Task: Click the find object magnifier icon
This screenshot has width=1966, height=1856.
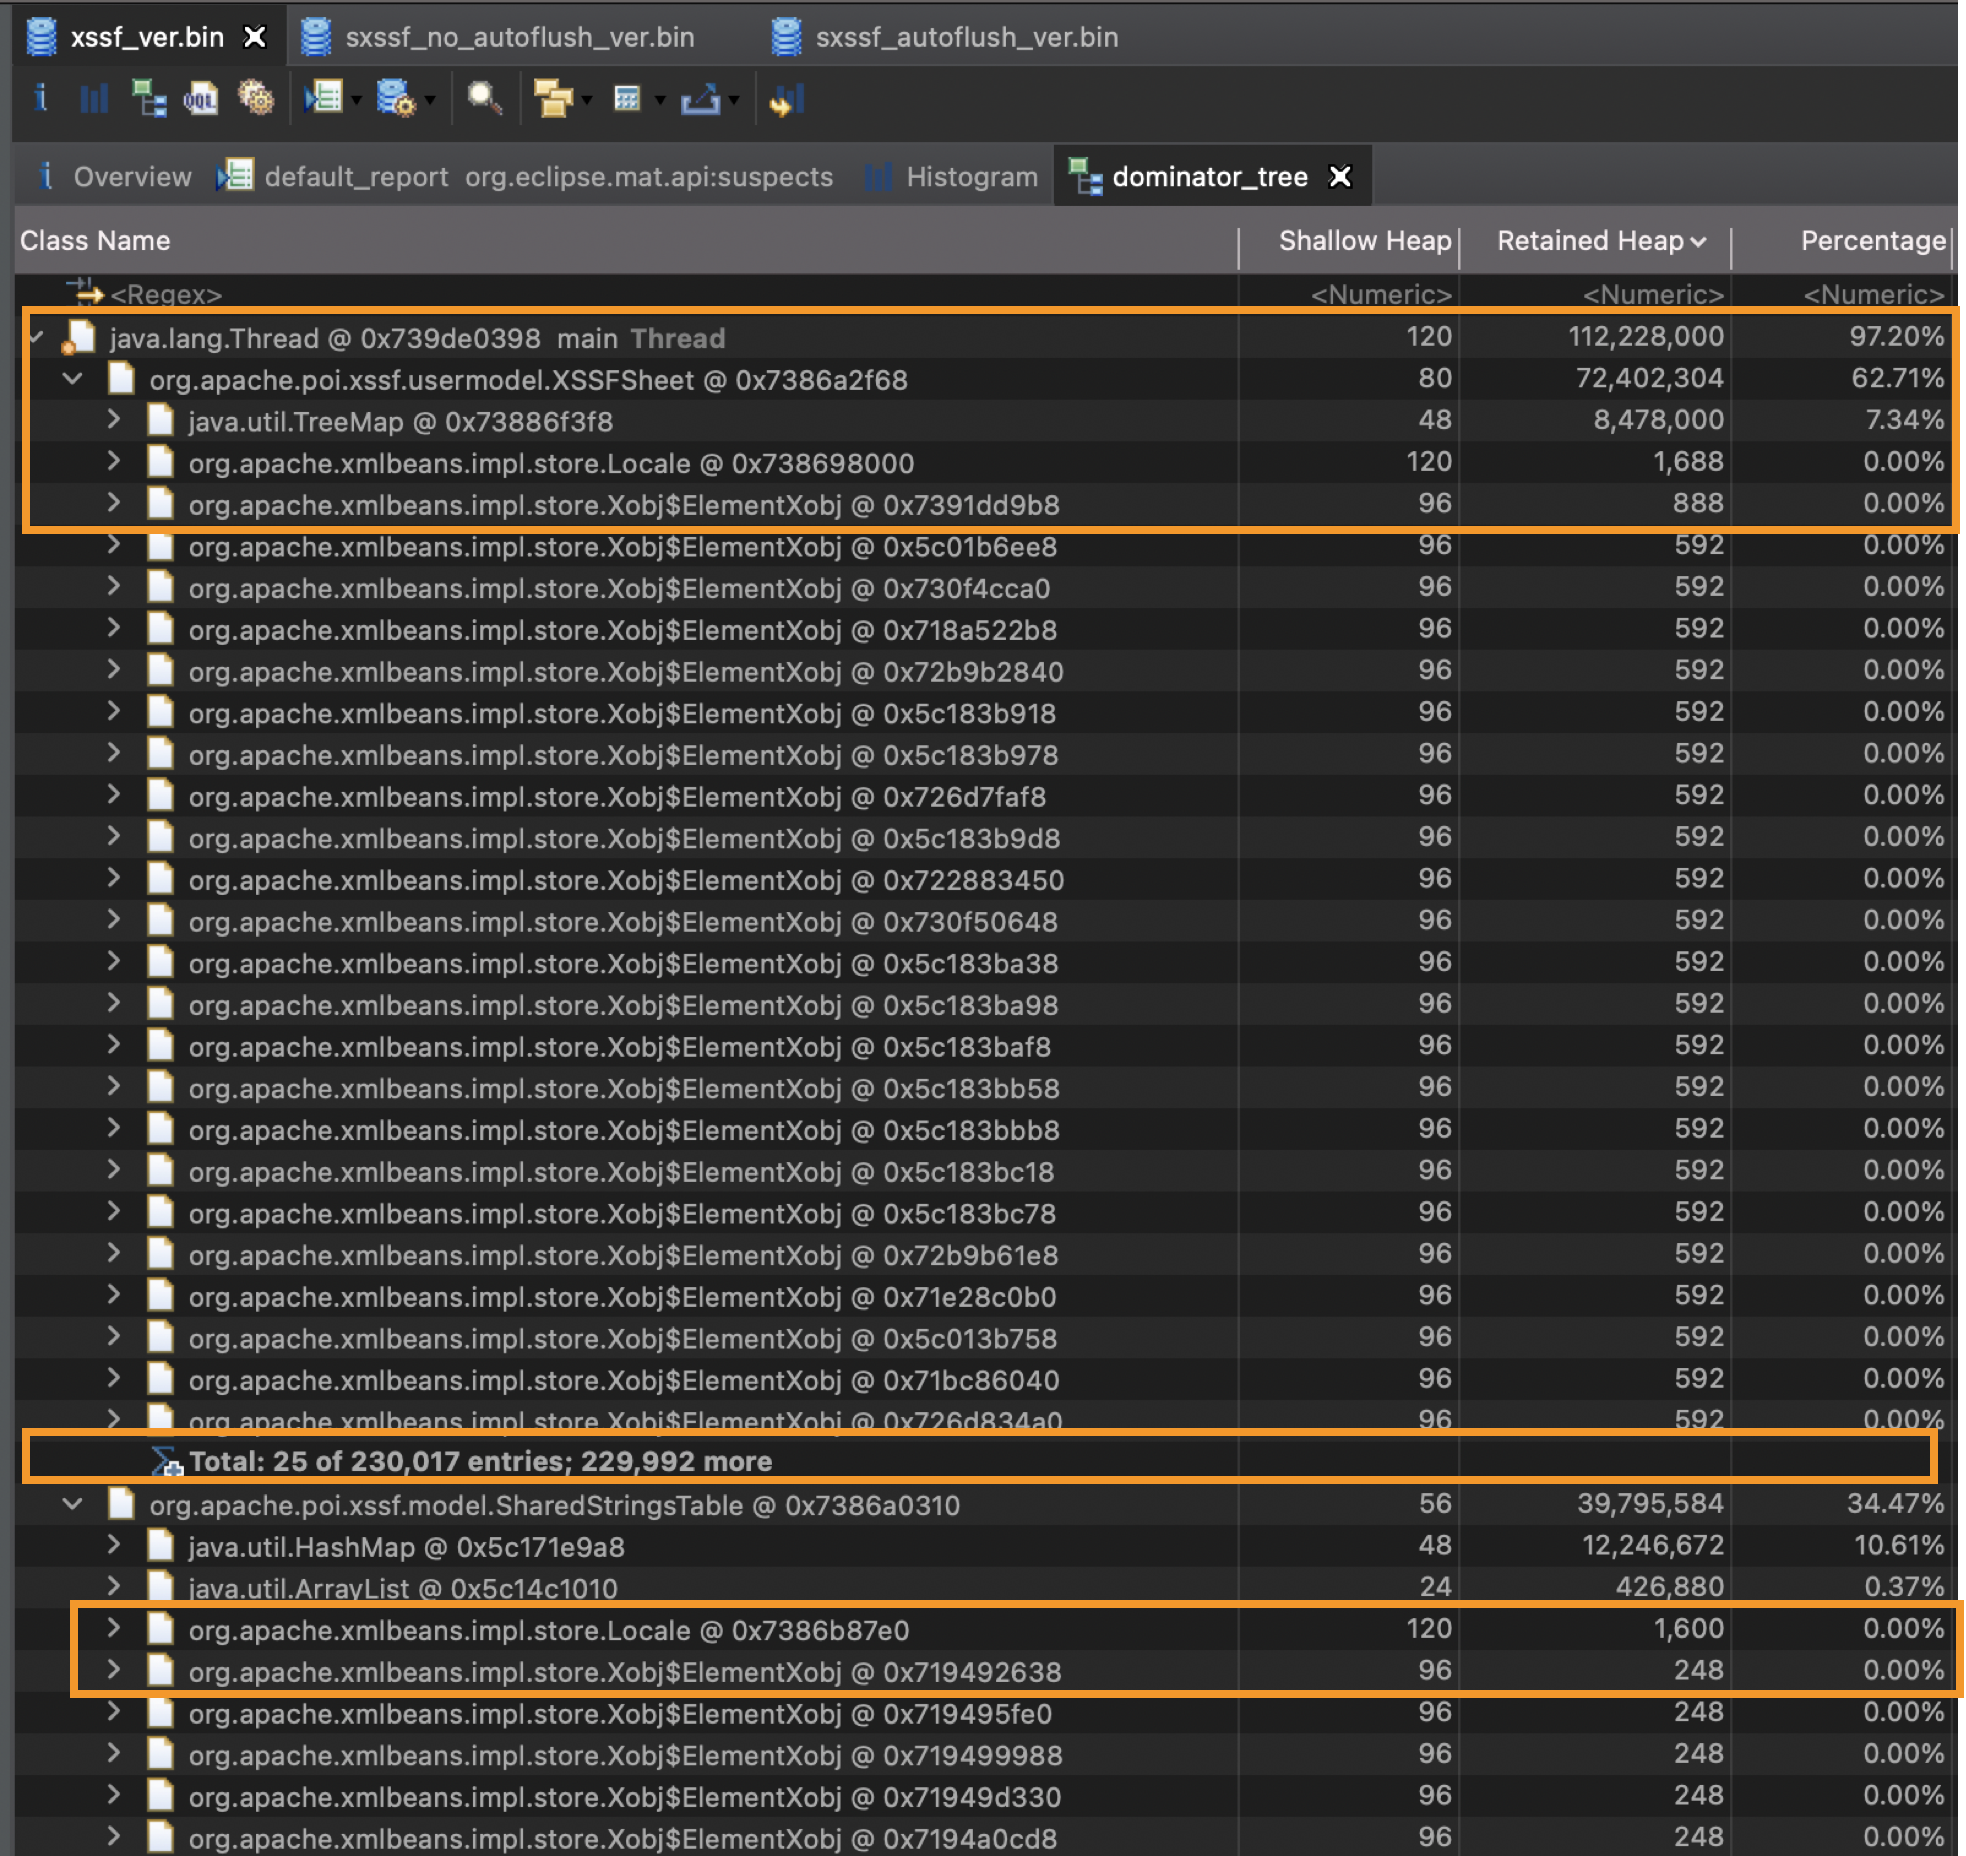Action: pyautogui.click(x=484, y=99)
